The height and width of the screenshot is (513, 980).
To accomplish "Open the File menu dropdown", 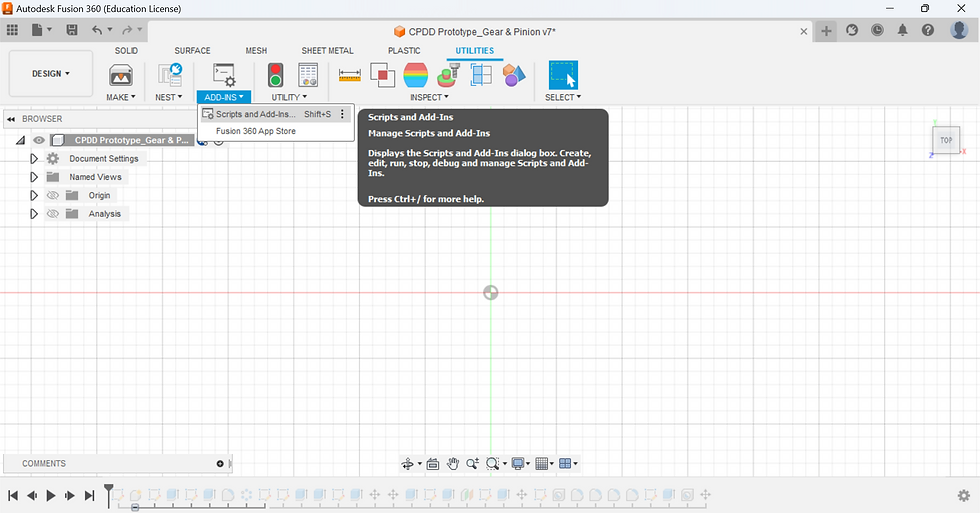I will (x=41, y=29).
